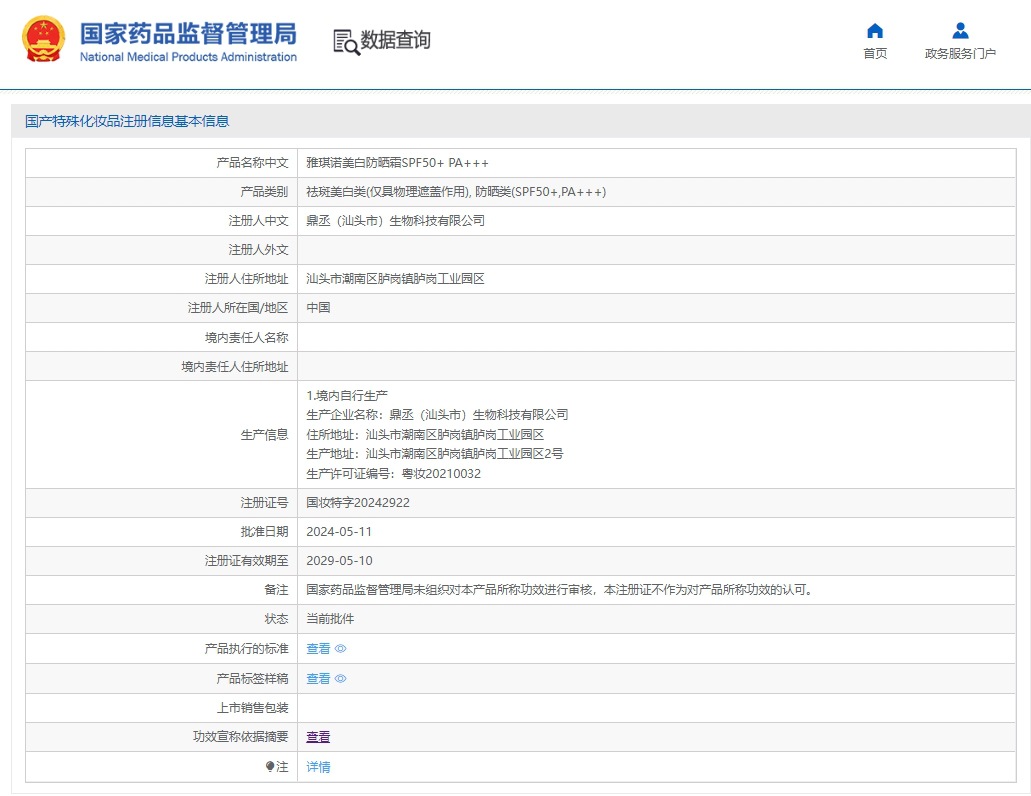Click the home house icon
This screenshot has height=796, width=1031.
pyautogui.click(x=875, y=30)
